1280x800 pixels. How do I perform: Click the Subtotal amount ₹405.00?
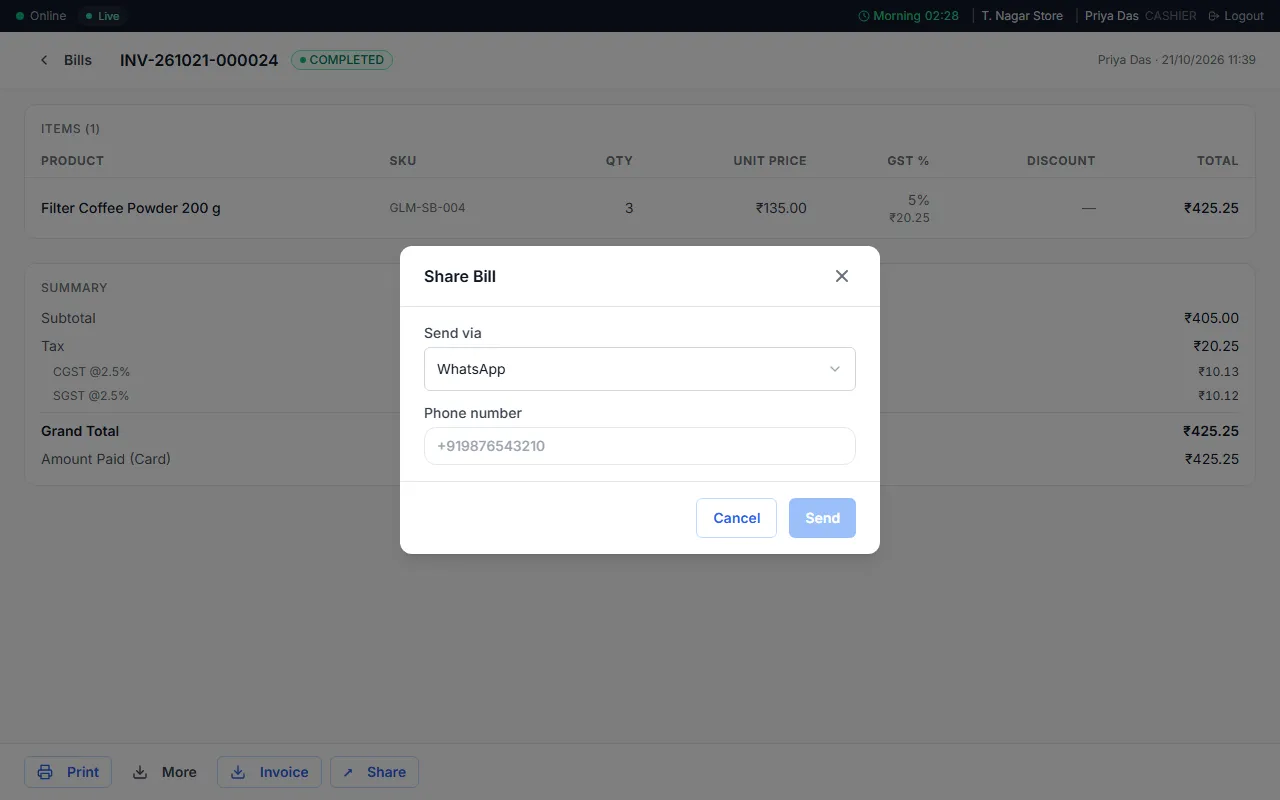(1211, 318)
